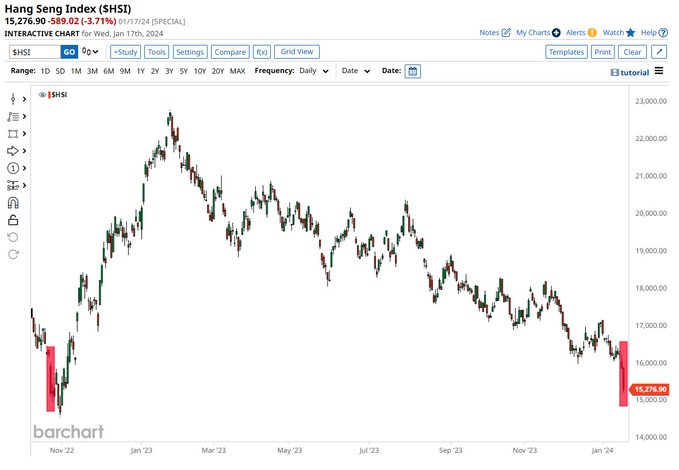Open the chart type bar-style dropdown
Image resolution: width=679 pixels, height=470 pixels.
click(91, 52)
